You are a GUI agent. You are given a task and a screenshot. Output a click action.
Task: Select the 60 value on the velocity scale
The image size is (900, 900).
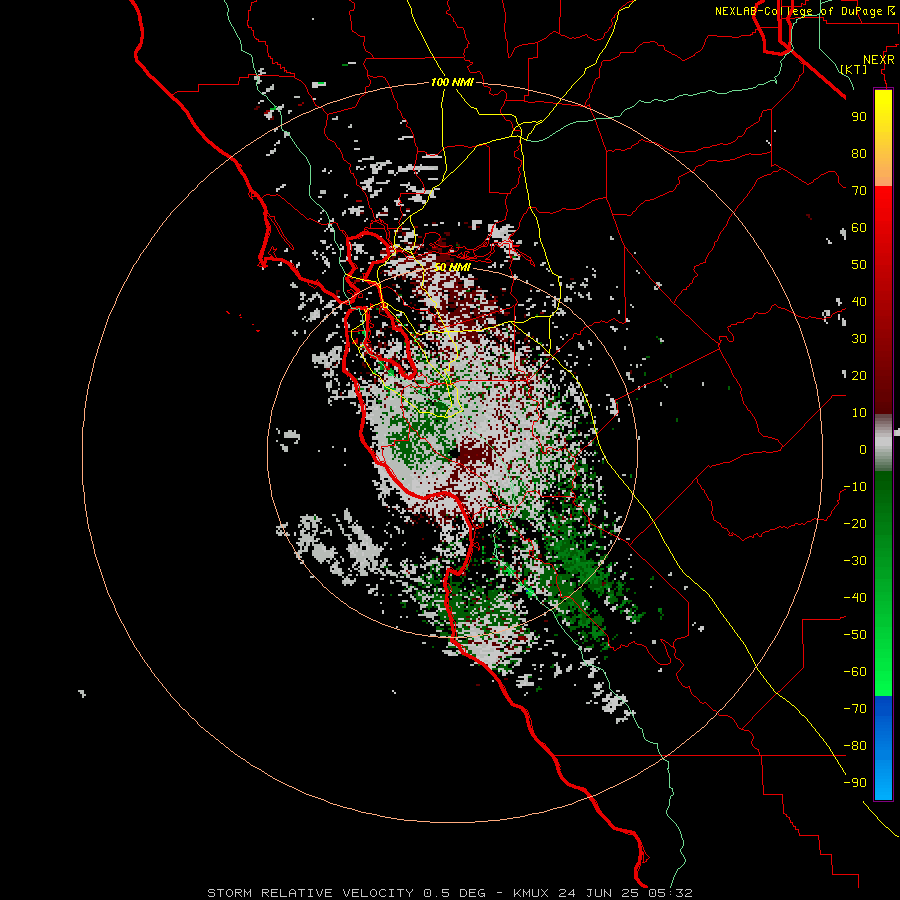pyautogui.click(x=859, y=227)
